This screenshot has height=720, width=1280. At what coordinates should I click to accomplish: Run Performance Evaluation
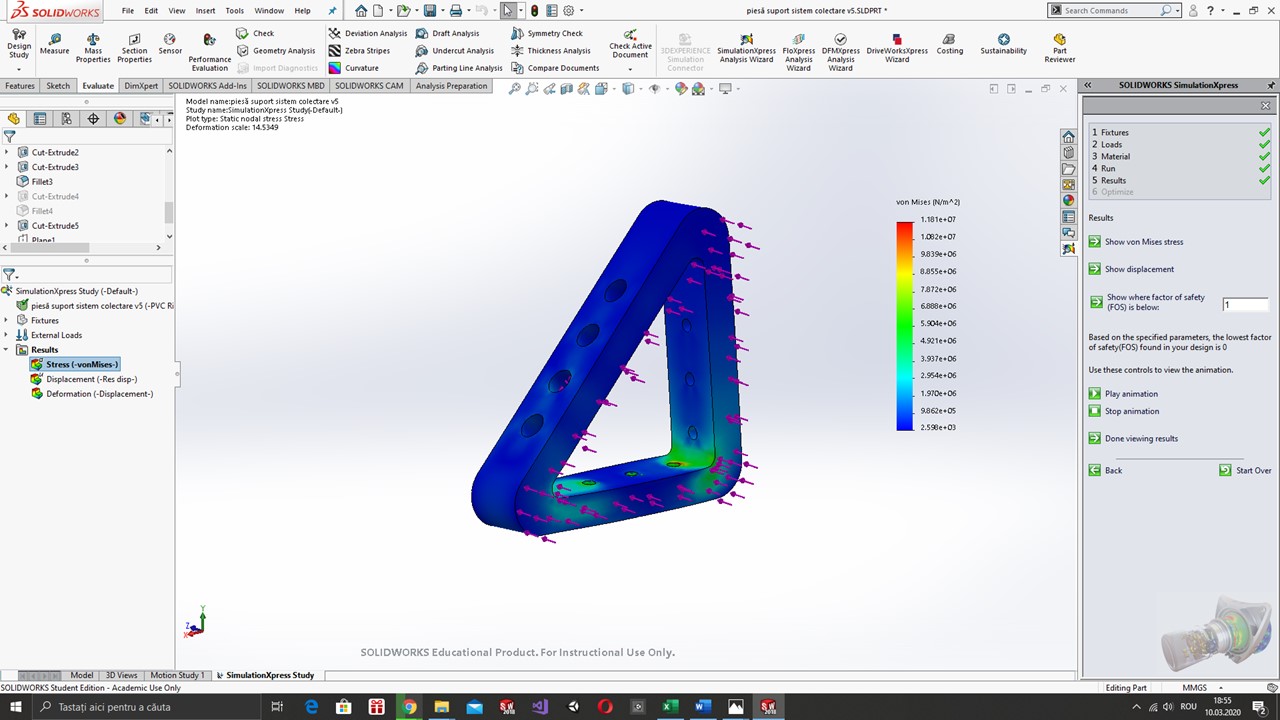[x=209, y=52]
